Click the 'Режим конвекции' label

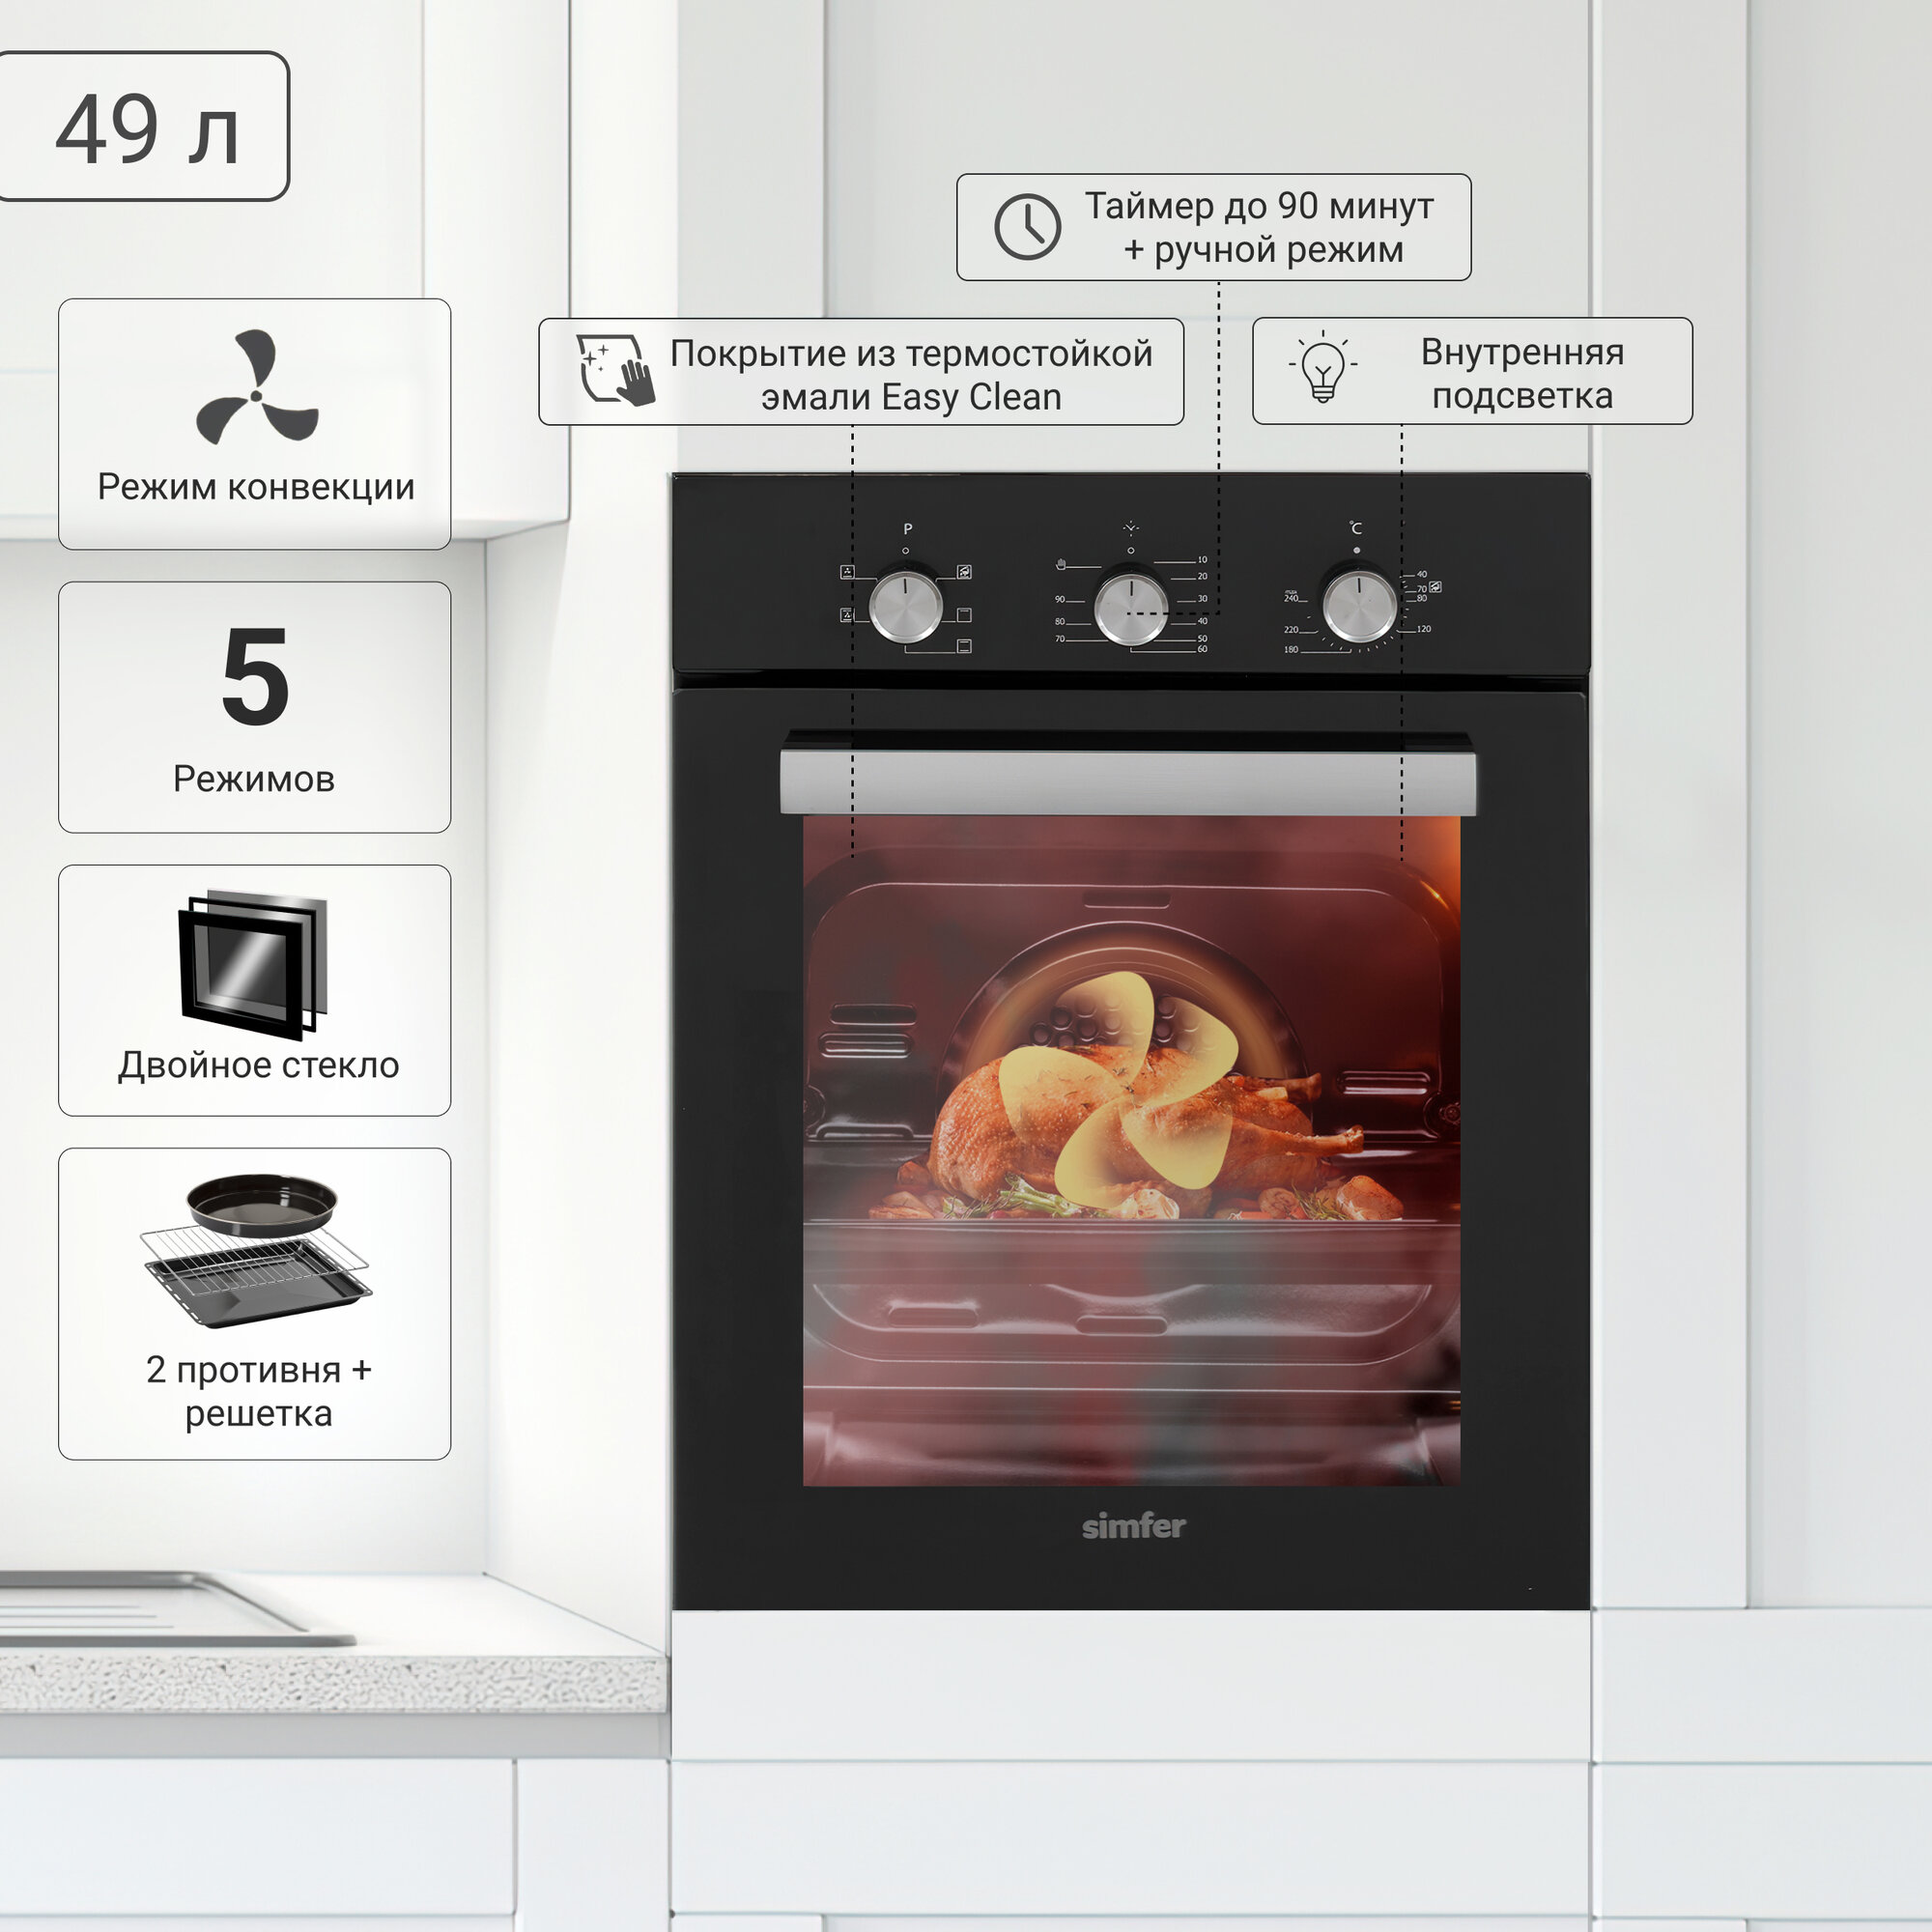(256, 487)
